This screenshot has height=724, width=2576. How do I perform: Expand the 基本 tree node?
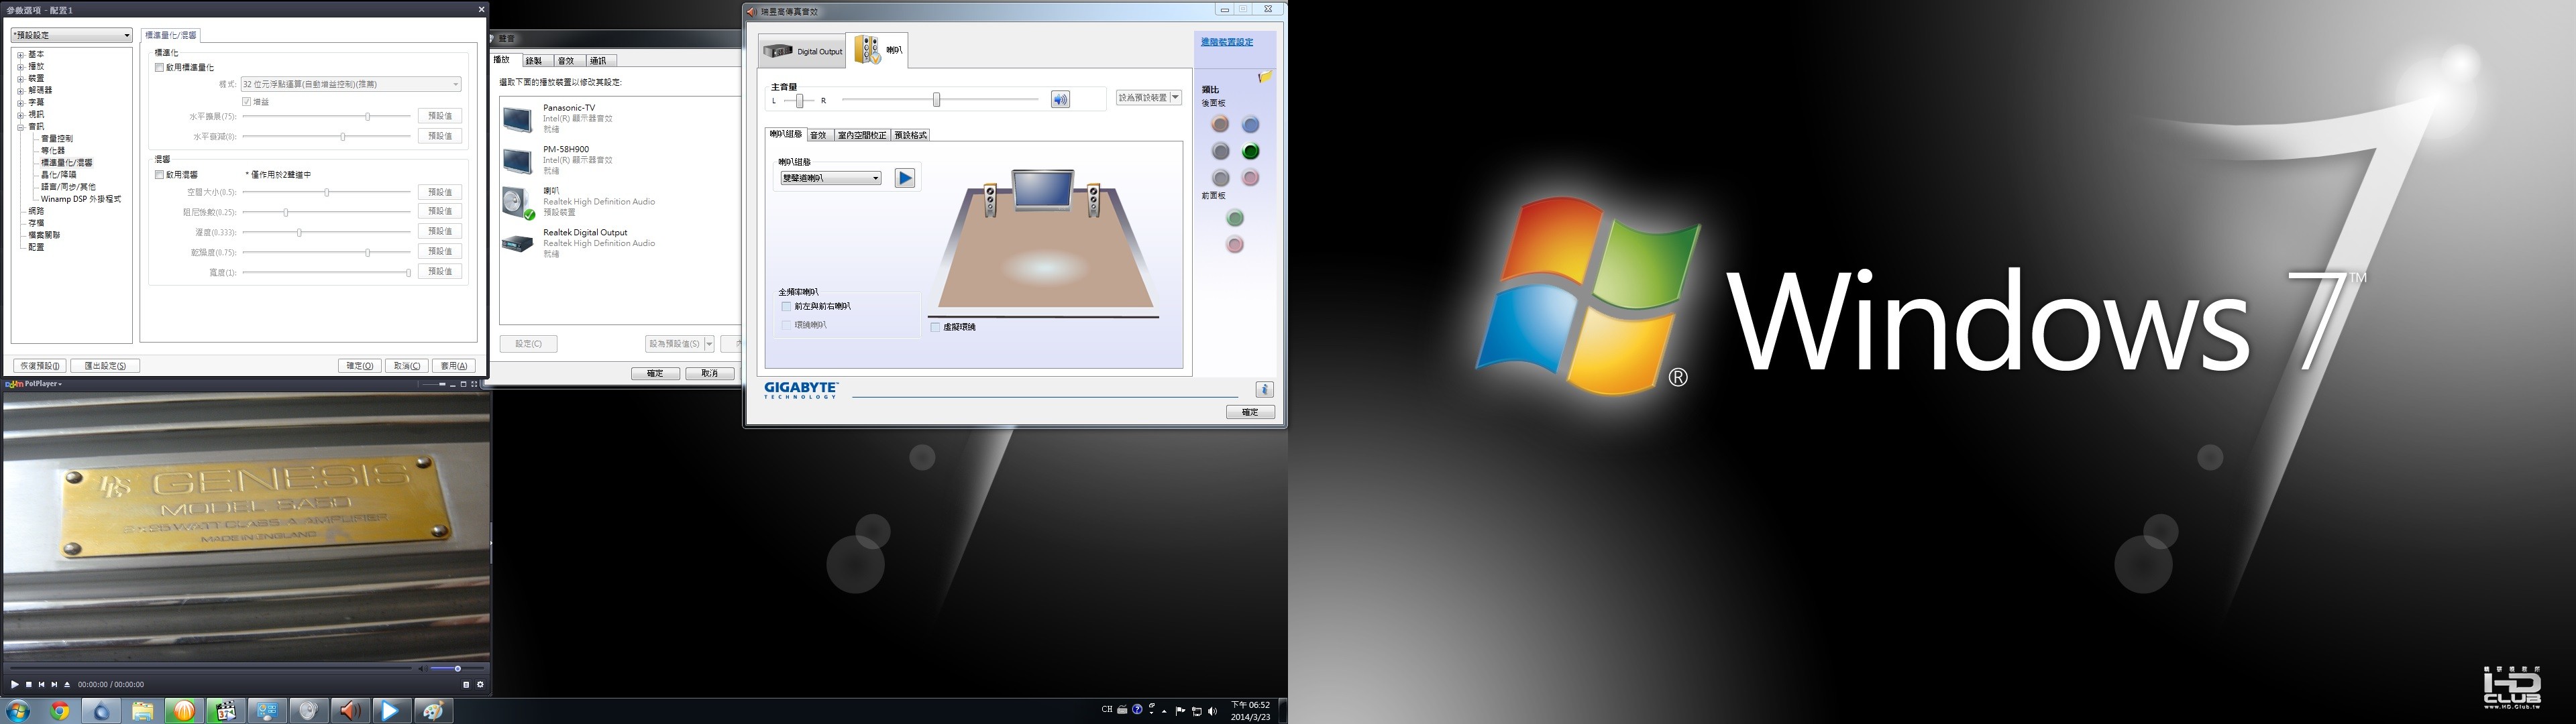coord(20,55)
